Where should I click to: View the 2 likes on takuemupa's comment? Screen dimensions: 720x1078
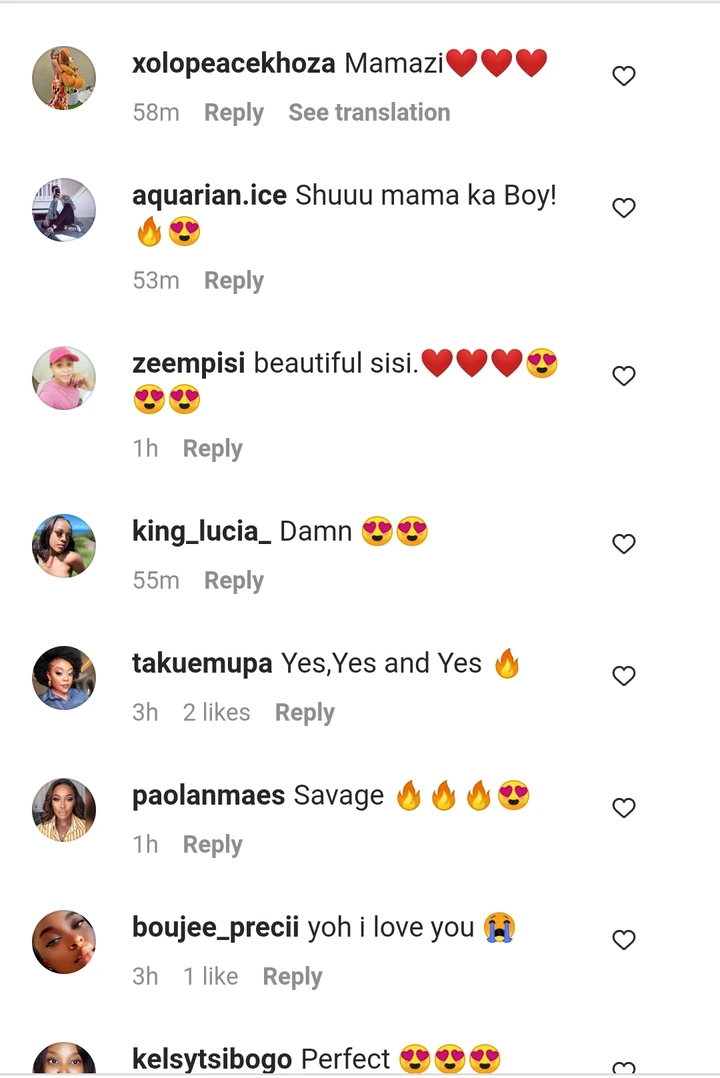[x=216, y=713]
